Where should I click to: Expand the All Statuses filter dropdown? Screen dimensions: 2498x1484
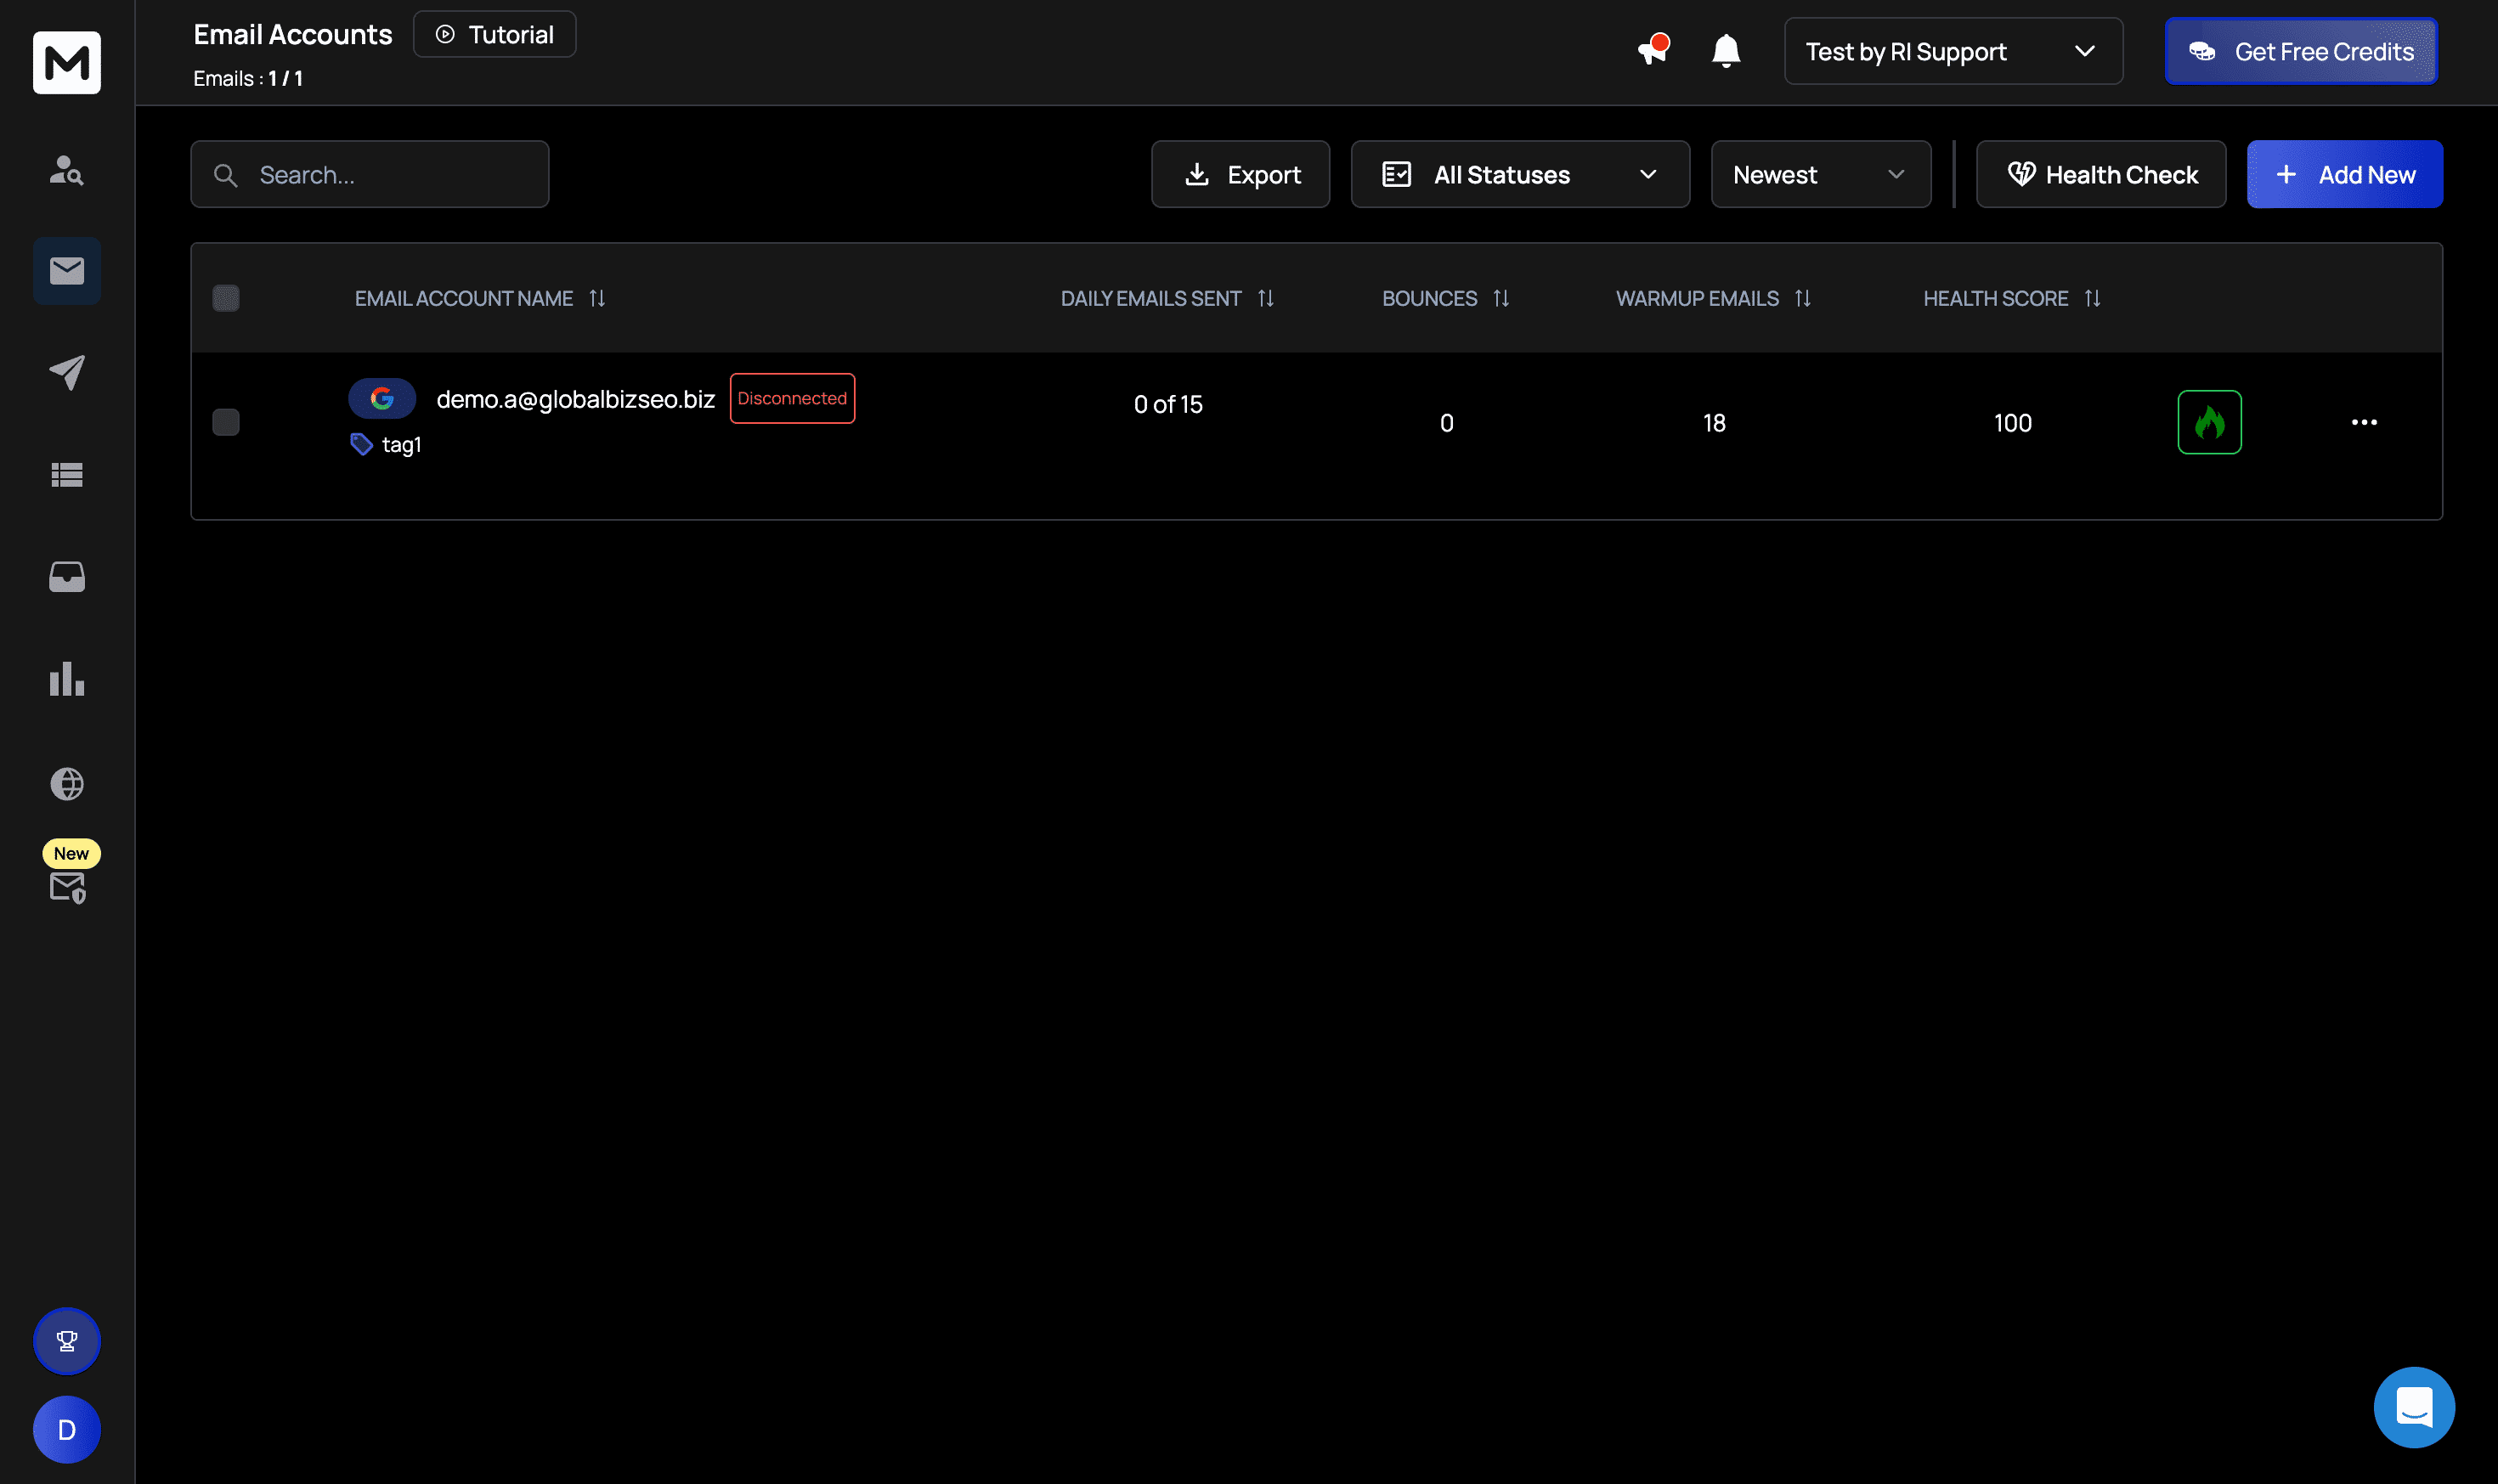tap(1519, 175)
